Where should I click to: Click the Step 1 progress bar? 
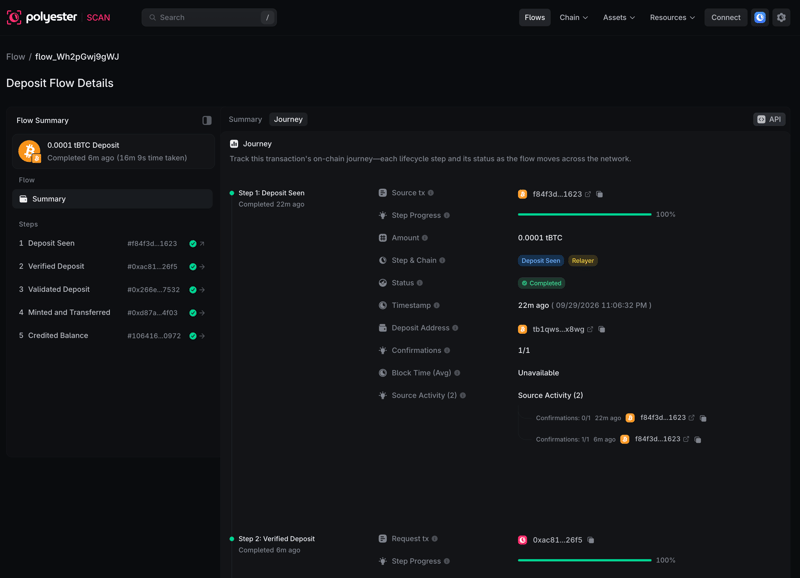pos(585,214)
